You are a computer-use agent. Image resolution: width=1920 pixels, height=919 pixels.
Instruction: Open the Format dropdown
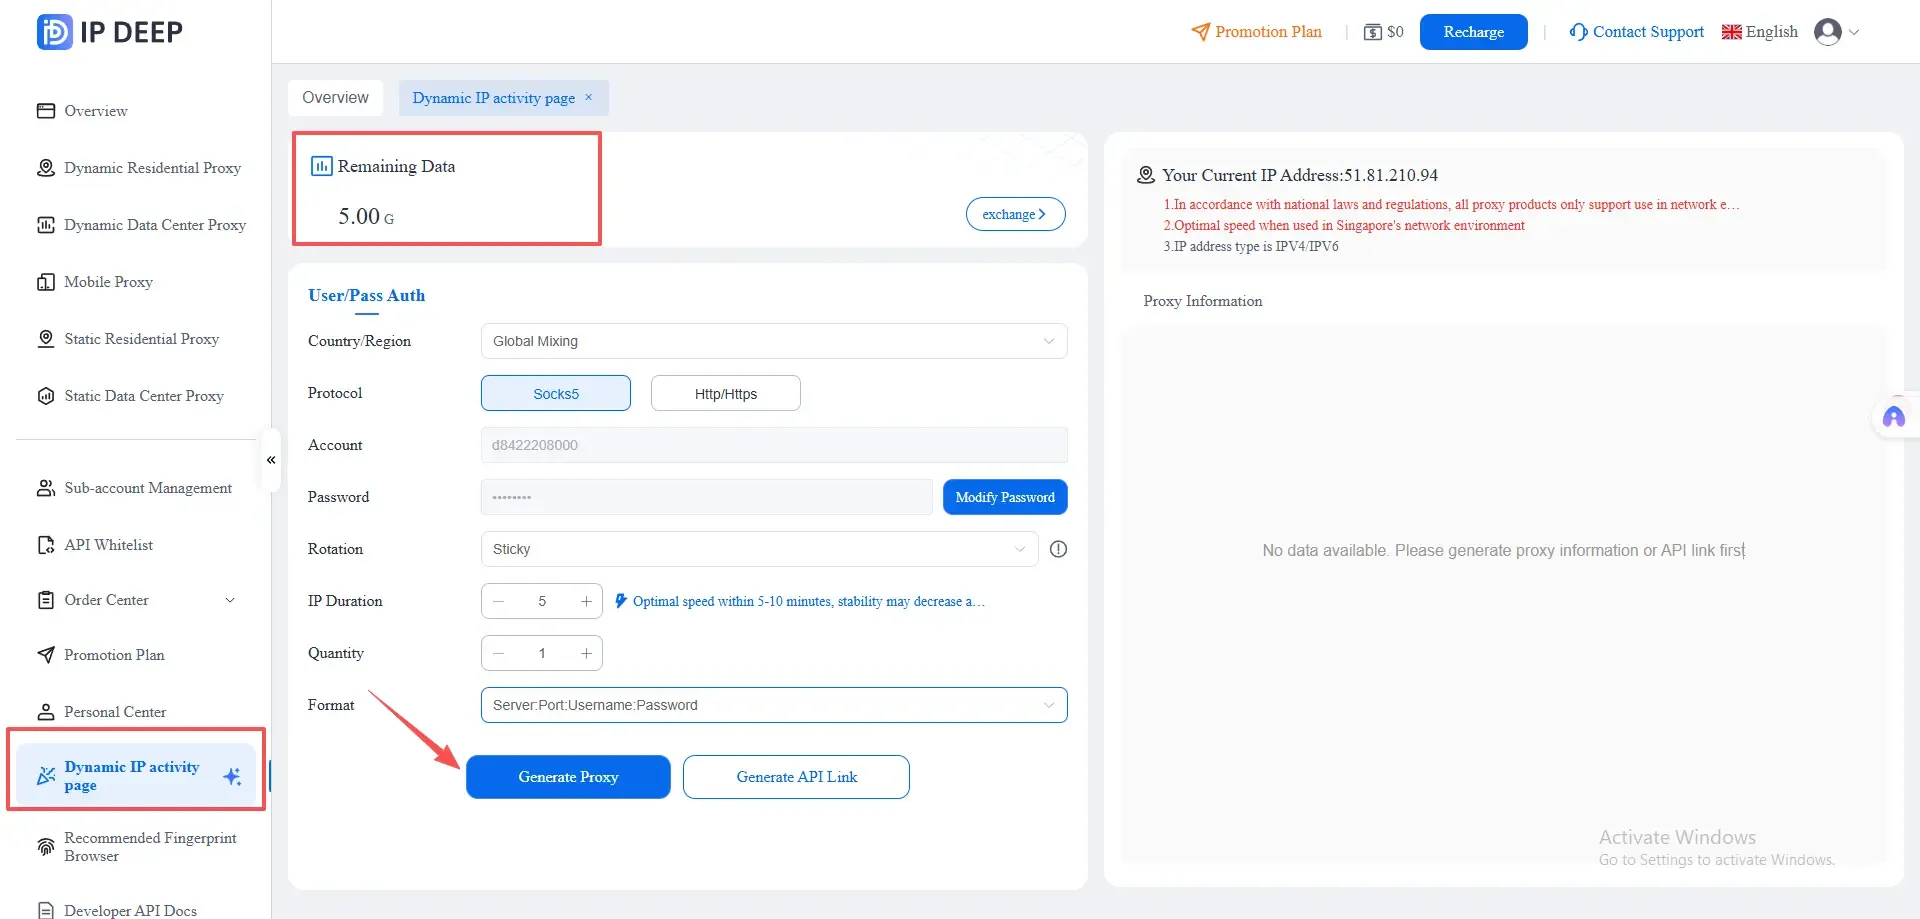[x=774, y=705]
